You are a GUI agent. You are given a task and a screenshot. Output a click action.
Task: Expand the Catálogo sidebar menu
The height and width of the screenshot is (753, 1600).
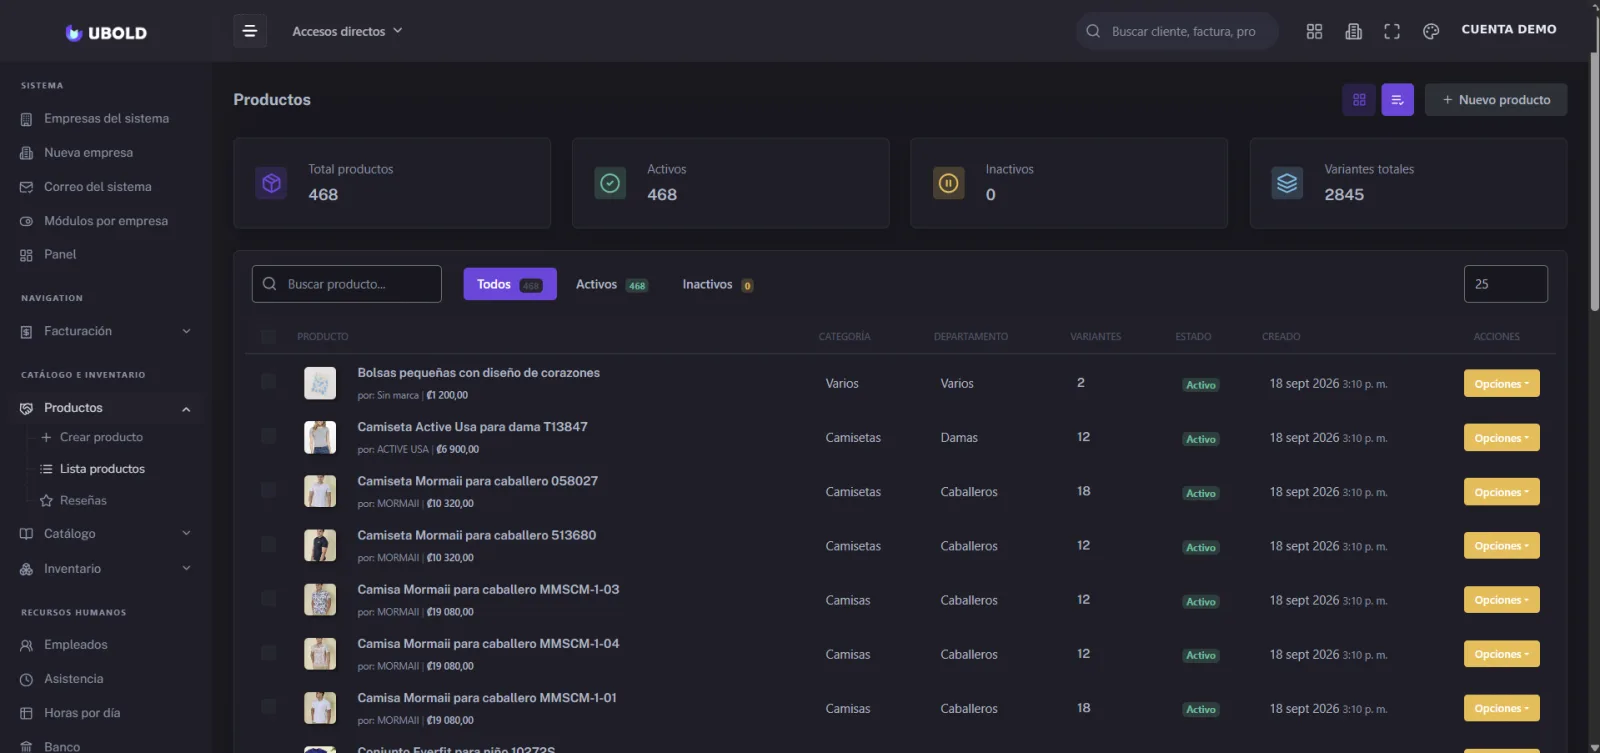coord(105,534)
